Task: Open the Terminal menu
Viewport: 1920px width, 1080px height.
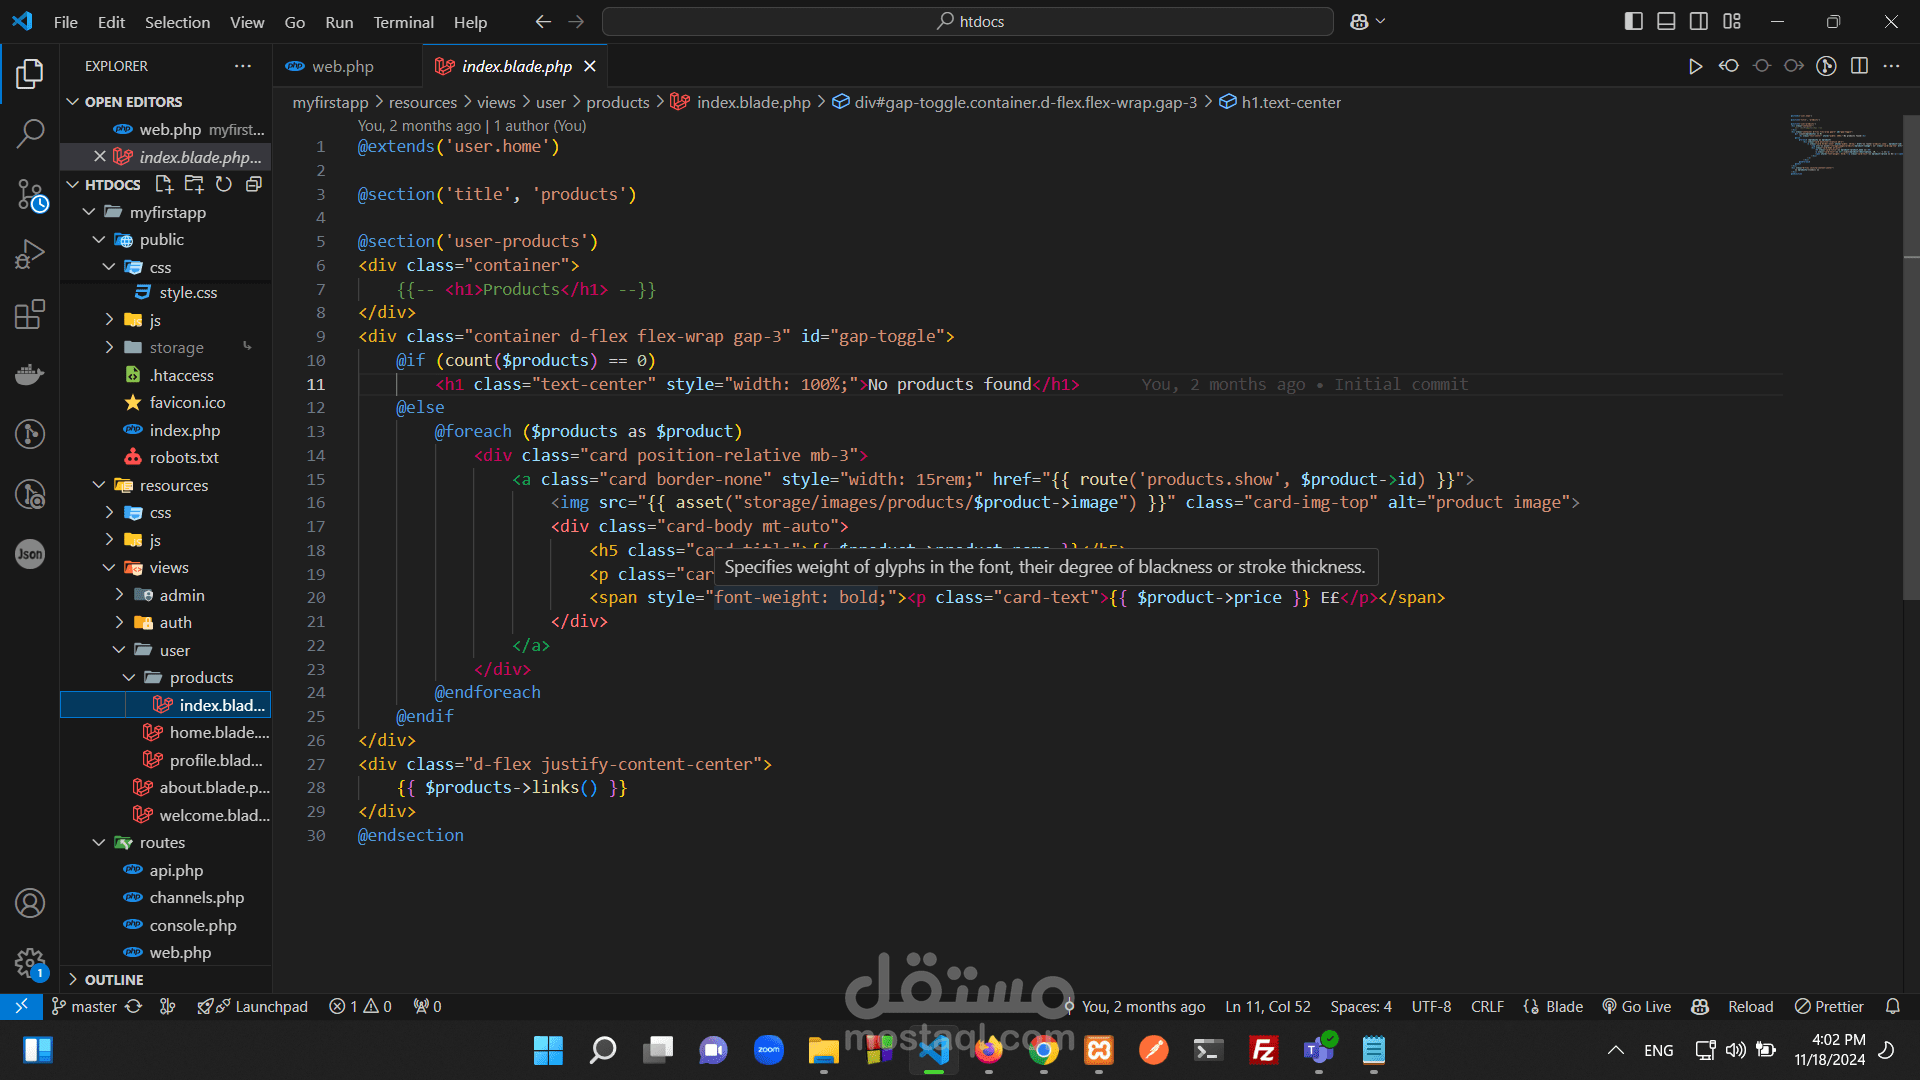Action: (x=403, y=22)
